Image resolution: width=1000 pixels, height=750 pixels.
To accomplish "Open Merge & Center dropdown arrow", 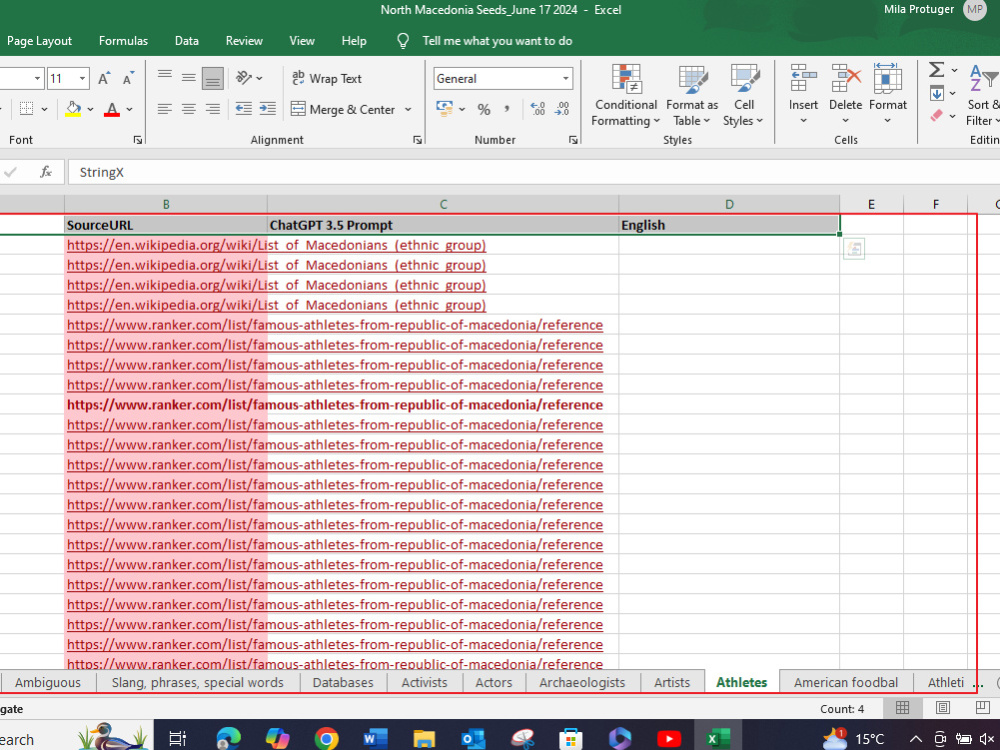I will pos(408,109).
